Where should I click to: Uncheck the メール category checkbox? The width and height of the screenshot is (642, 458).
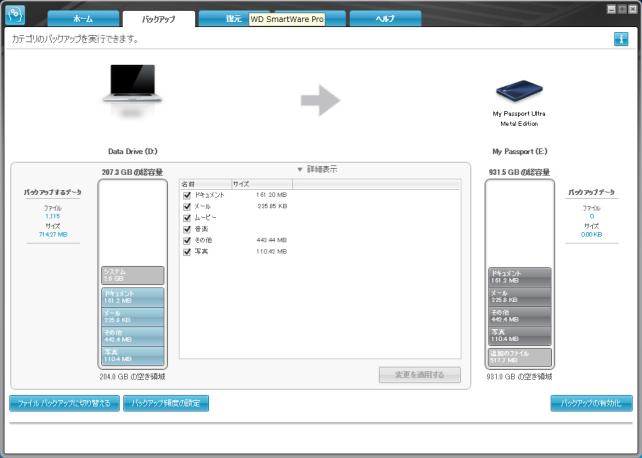point(187,206)
